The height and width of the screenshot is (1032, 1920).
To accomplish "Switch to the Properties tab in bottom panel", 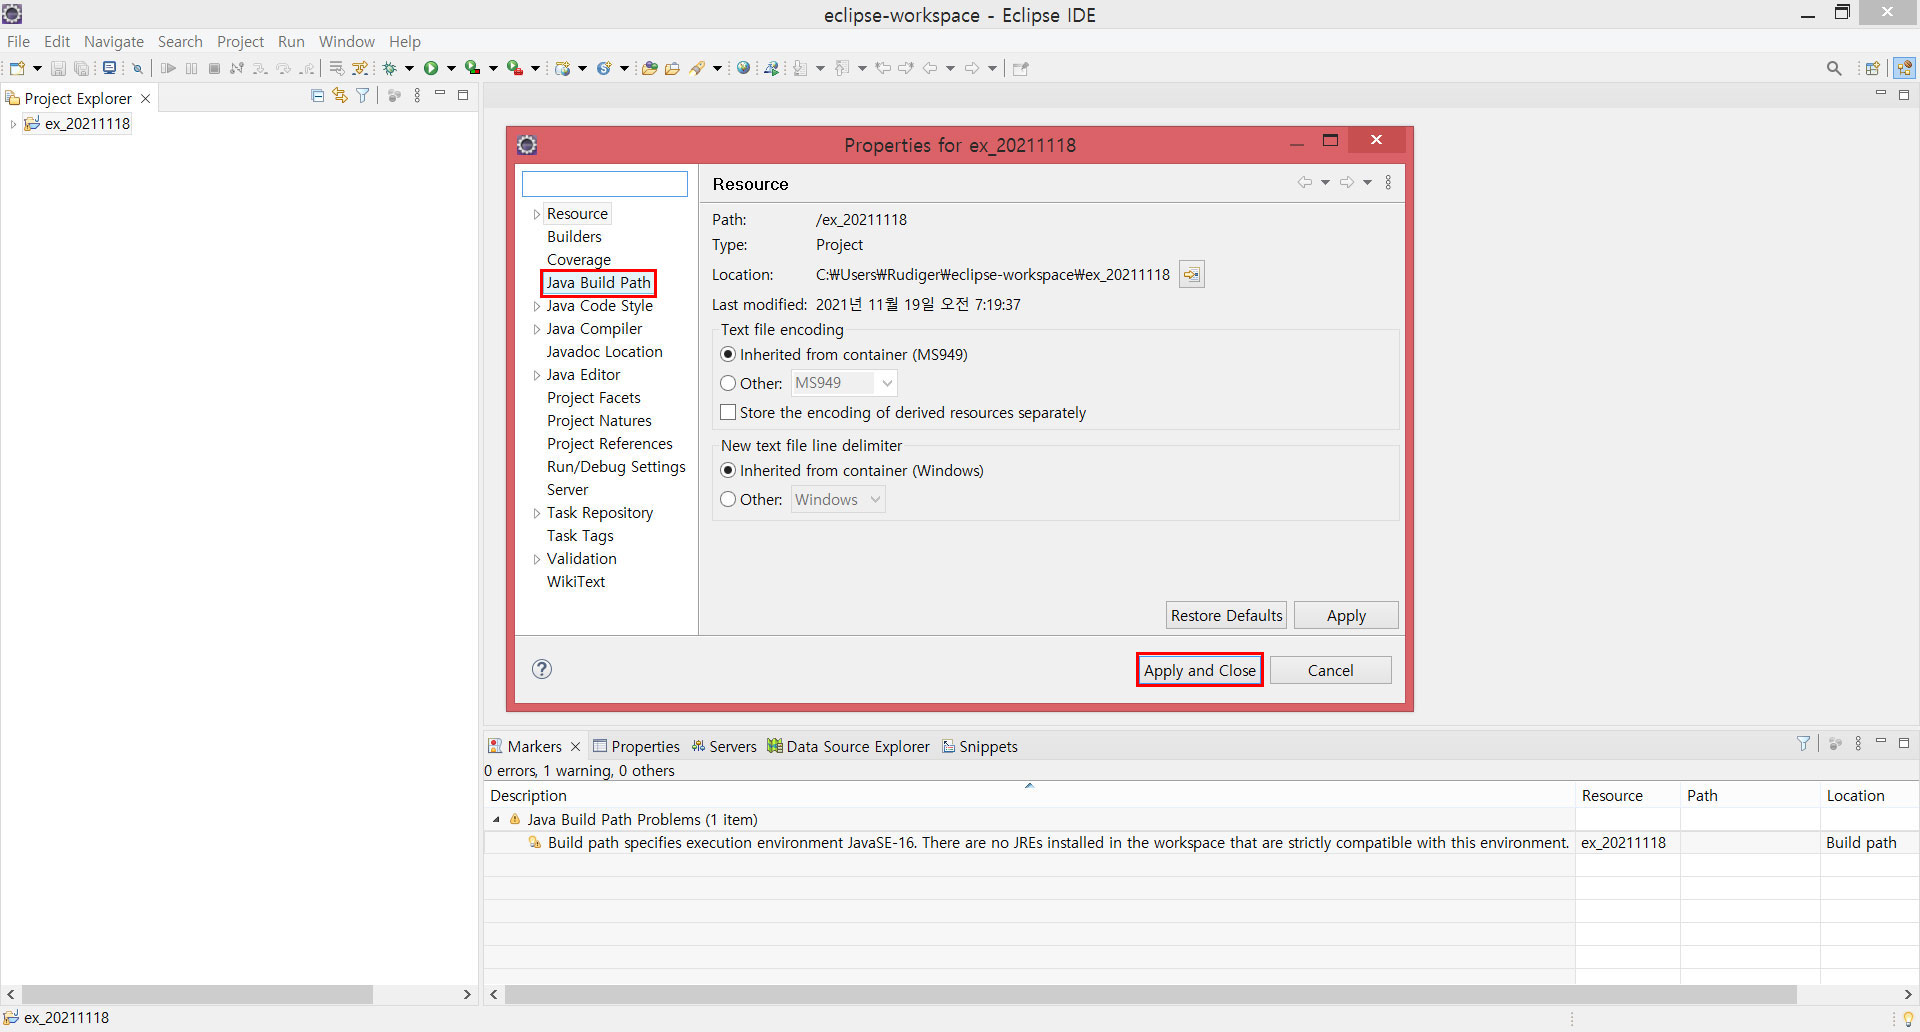I will [x=636, y=746].
